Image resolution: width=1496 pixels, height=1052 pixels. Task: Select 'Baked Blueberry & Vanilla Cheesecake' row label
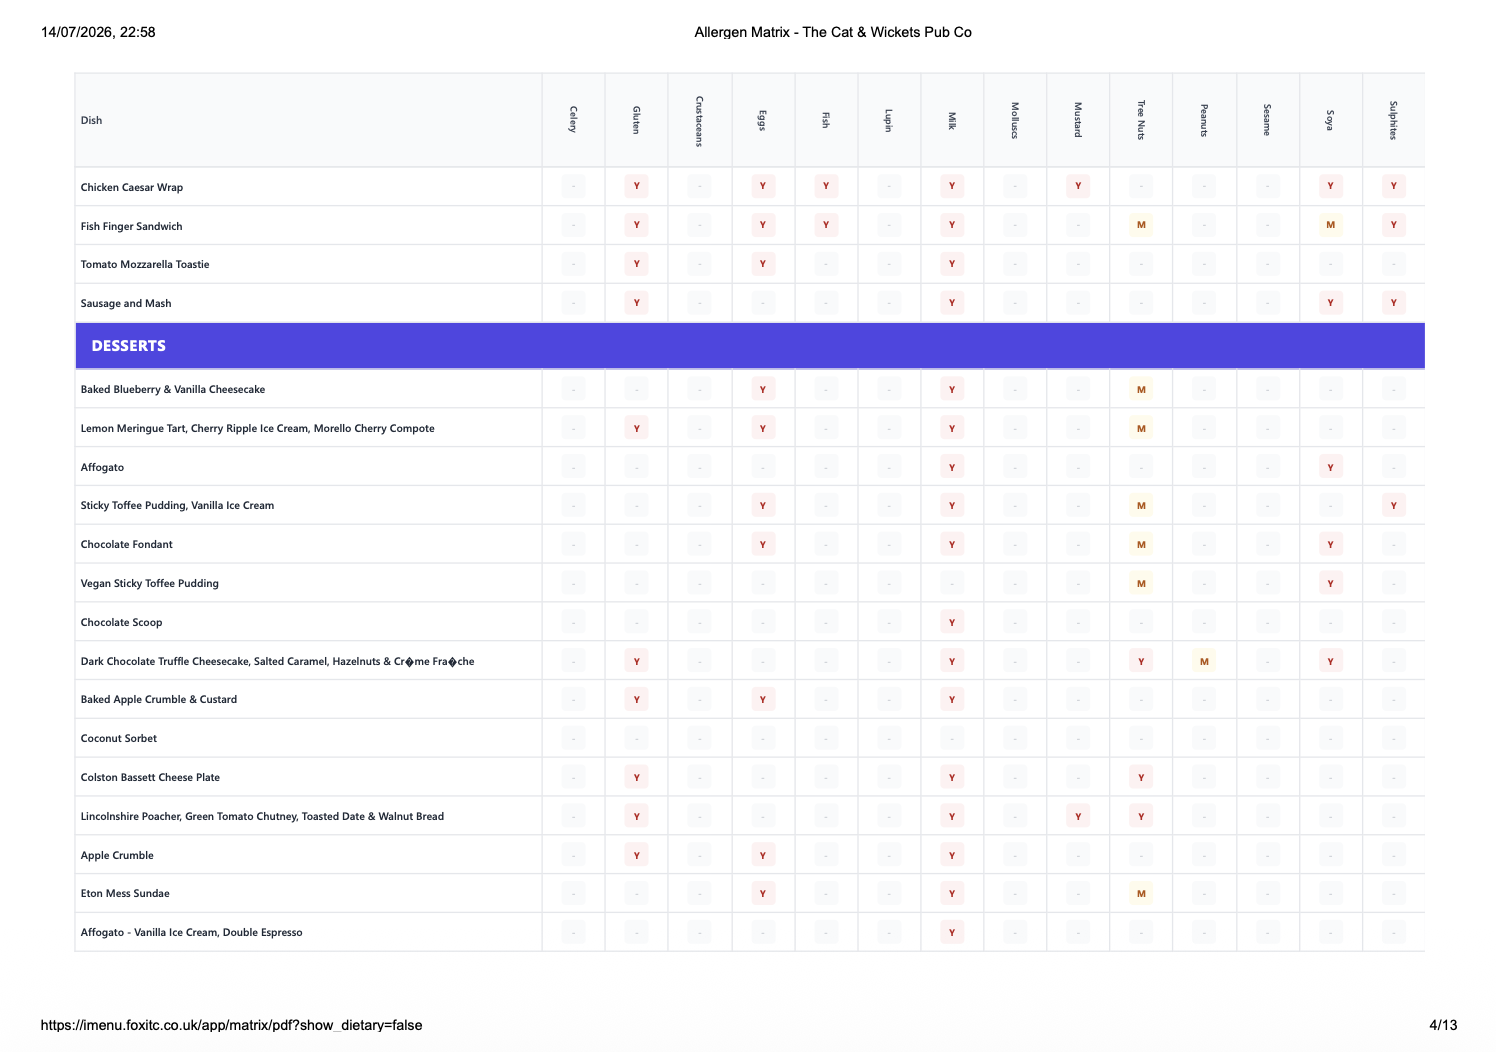[x=173, y=389]
